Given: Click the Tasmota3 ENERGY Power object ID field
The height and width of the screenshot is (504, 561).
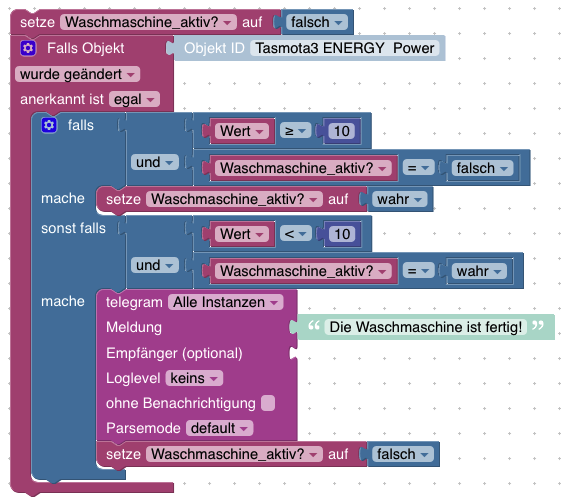Looking at the screenshot, I should tap(345, 48).
